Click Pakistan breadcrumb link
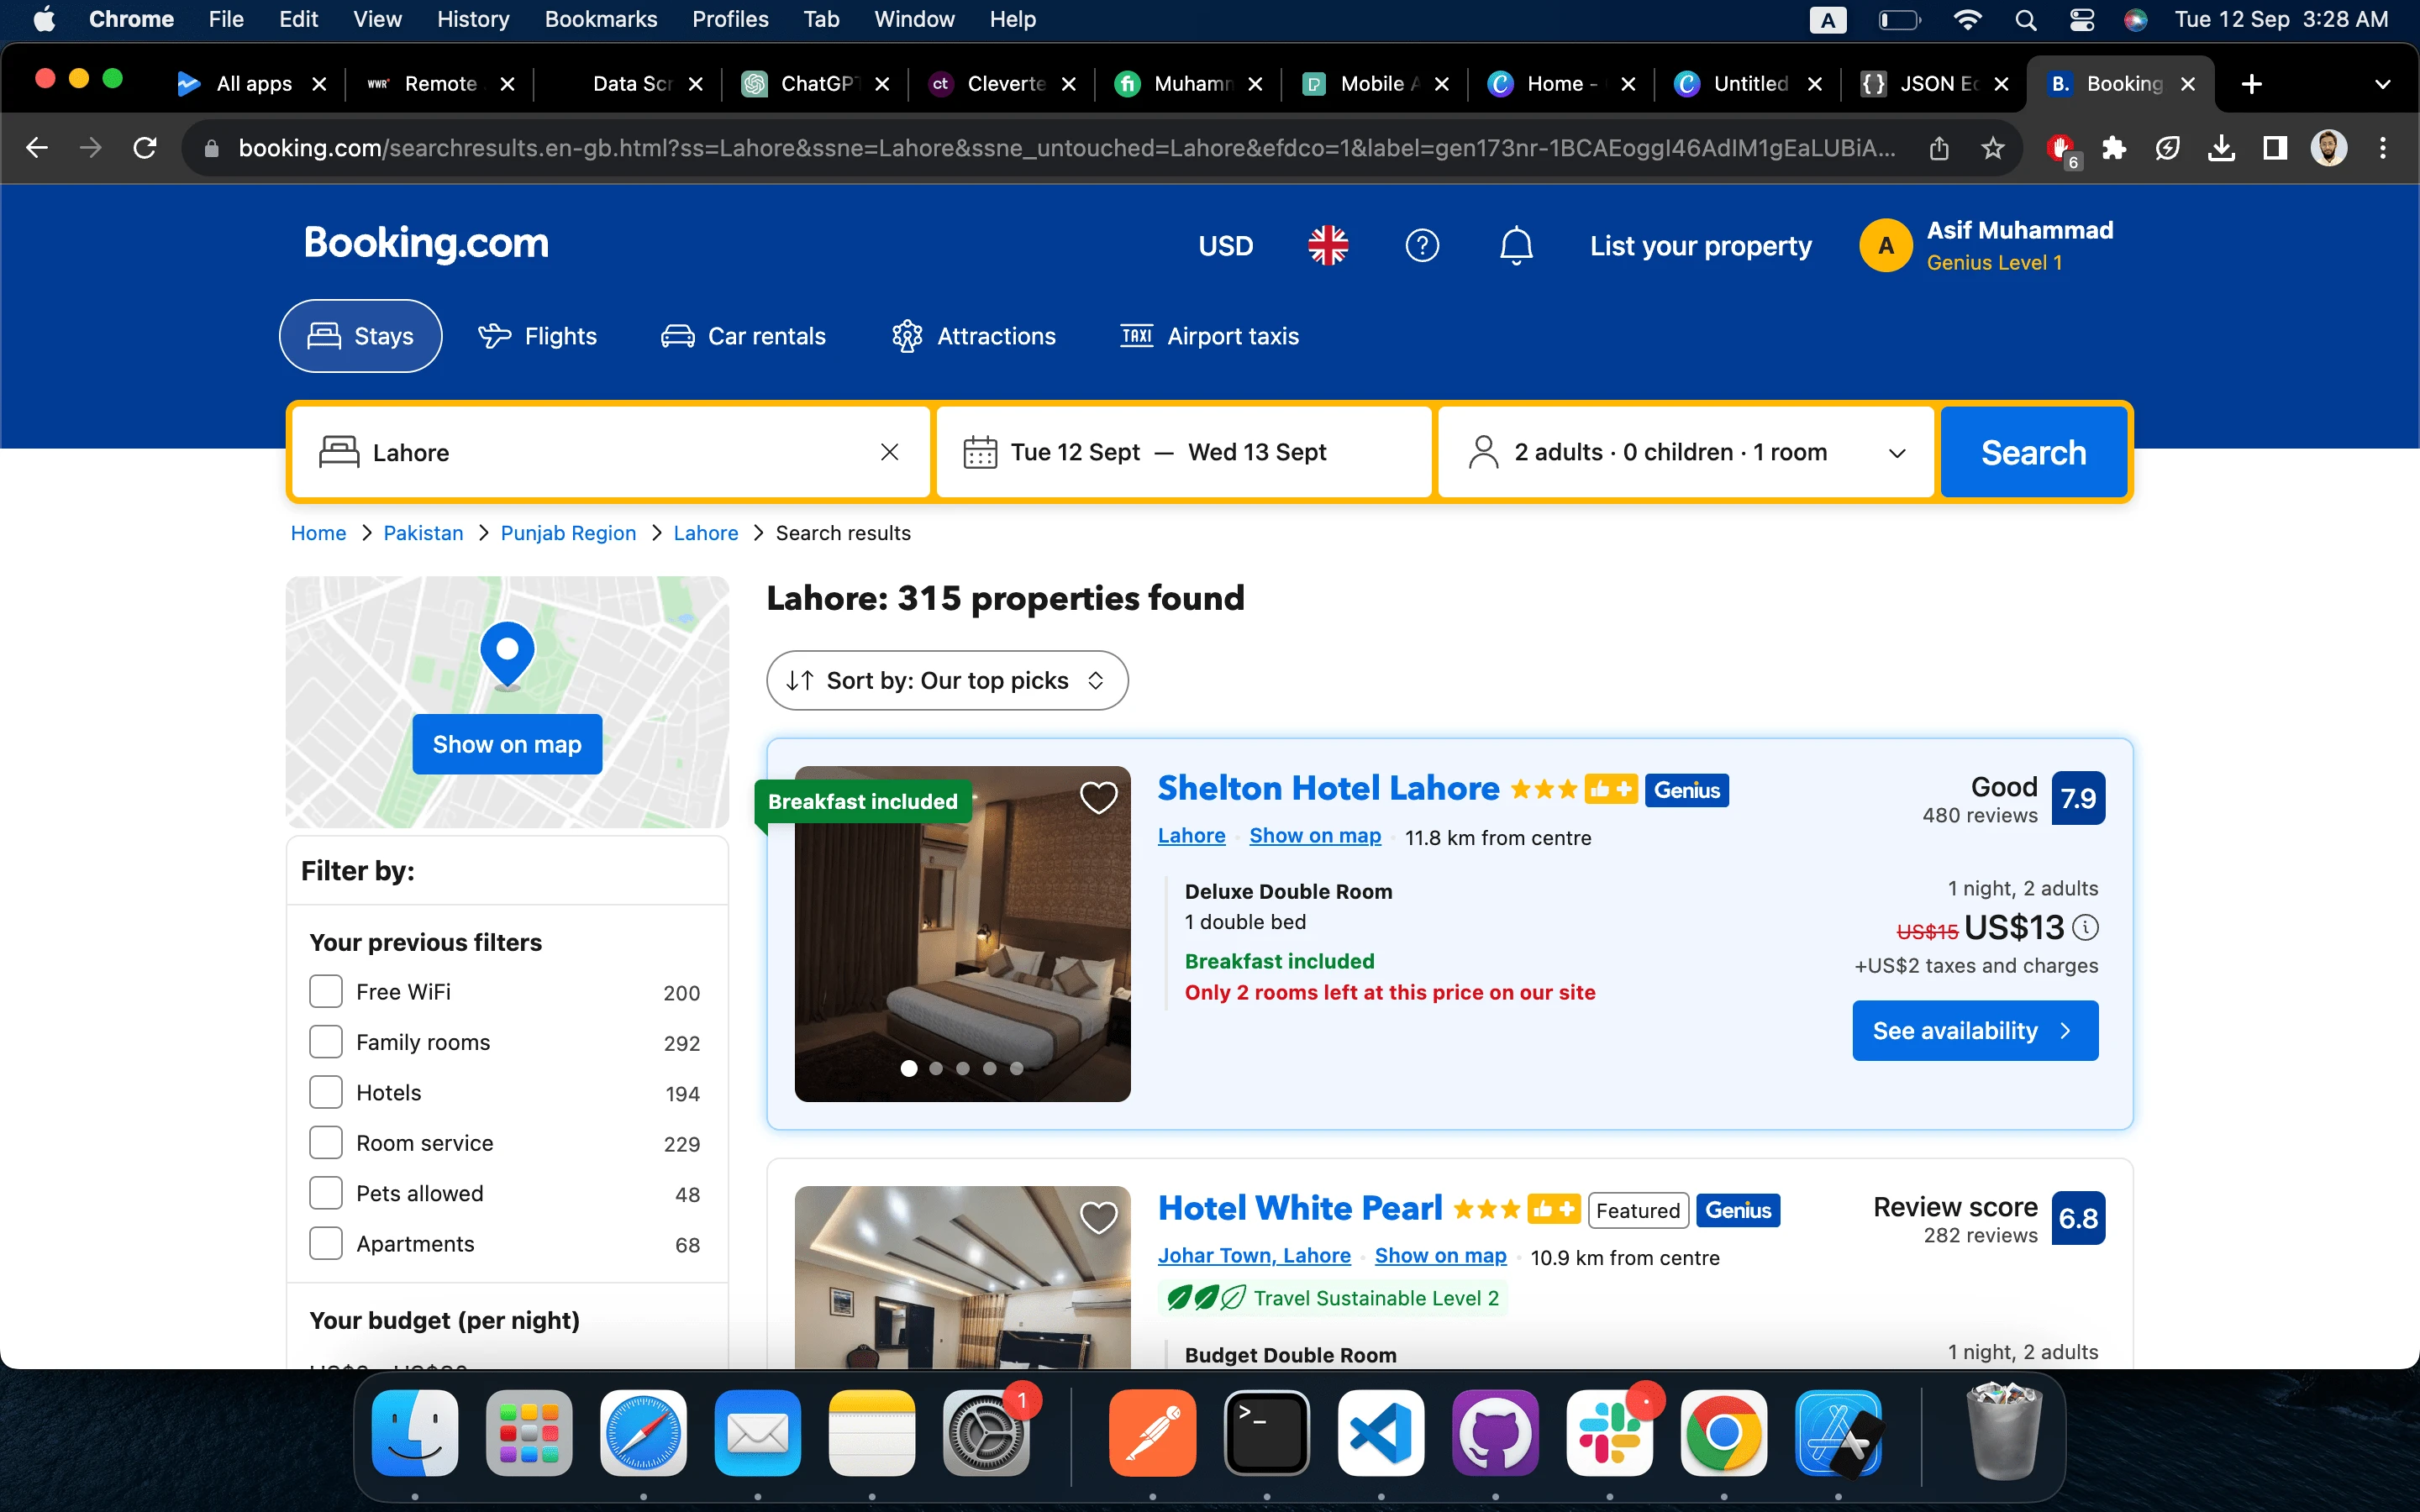2420x1512 pixels. point(423,533)
